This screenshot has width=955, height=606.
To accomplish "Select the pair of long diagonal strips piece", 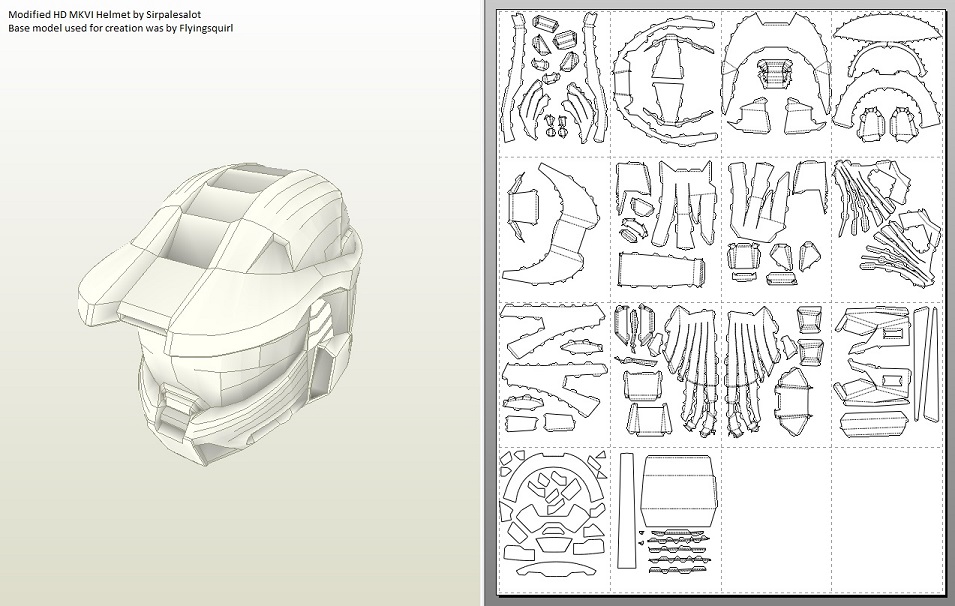I will coord(927,364).
